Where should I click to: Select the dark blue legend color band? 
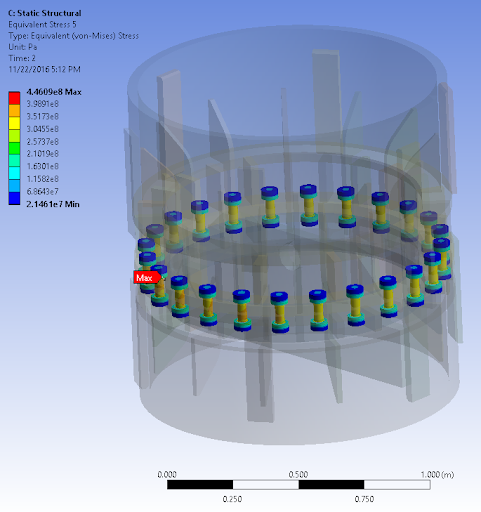coord(14,198)
